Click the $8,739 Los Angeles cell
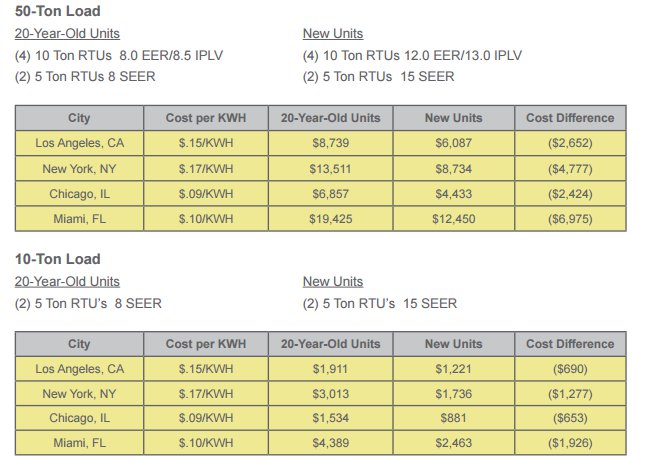Screen dimensions: 645x468 (329, 144)
